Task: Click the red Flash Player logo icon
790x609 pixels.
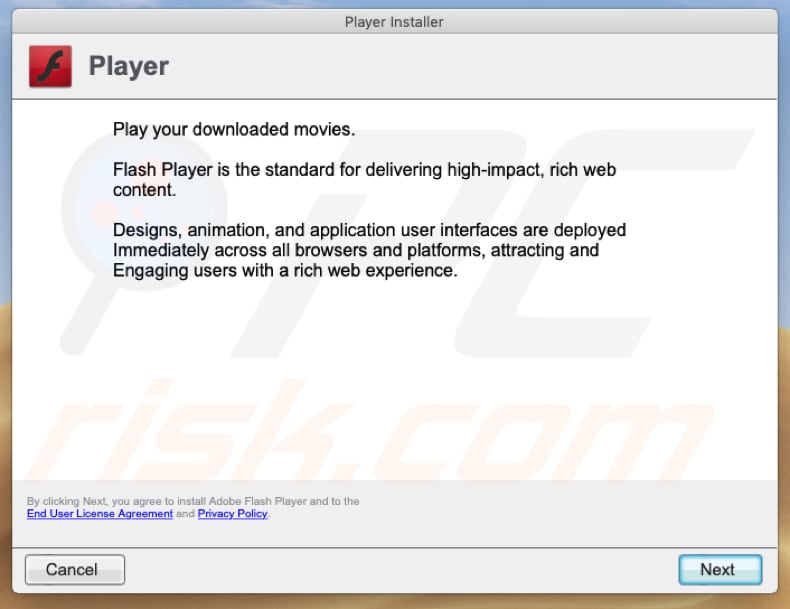Action: 50,66
